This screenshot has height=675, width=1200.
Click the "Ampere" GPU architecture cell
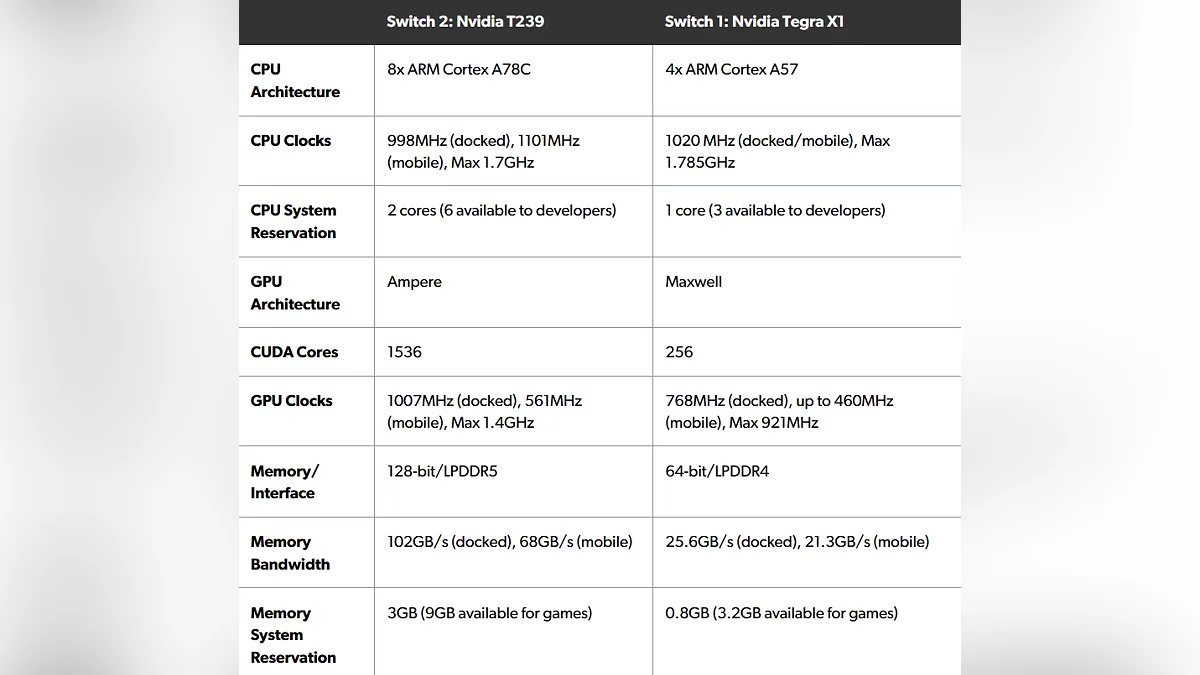(x=414, y=282)
